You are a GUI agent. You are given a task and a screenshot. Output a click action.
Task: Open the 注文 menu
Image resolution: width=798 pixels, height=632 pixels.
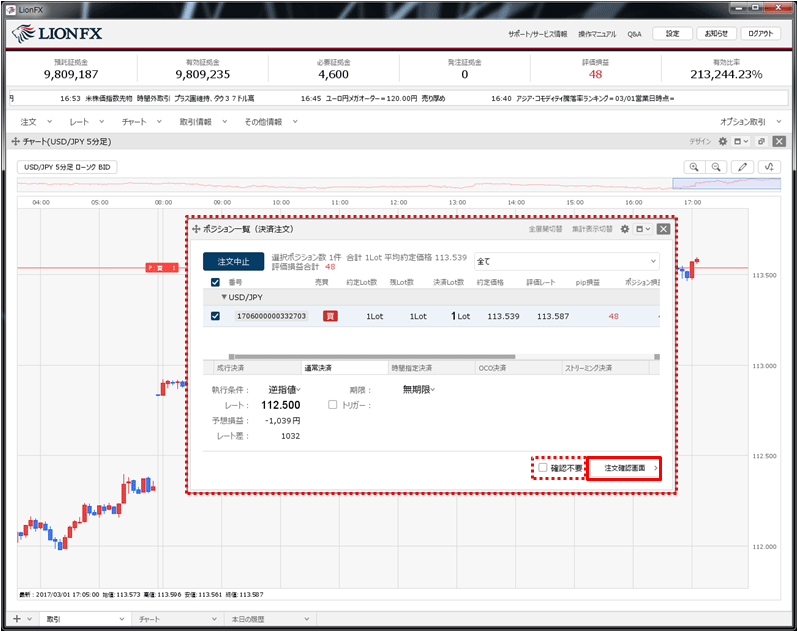36,122
